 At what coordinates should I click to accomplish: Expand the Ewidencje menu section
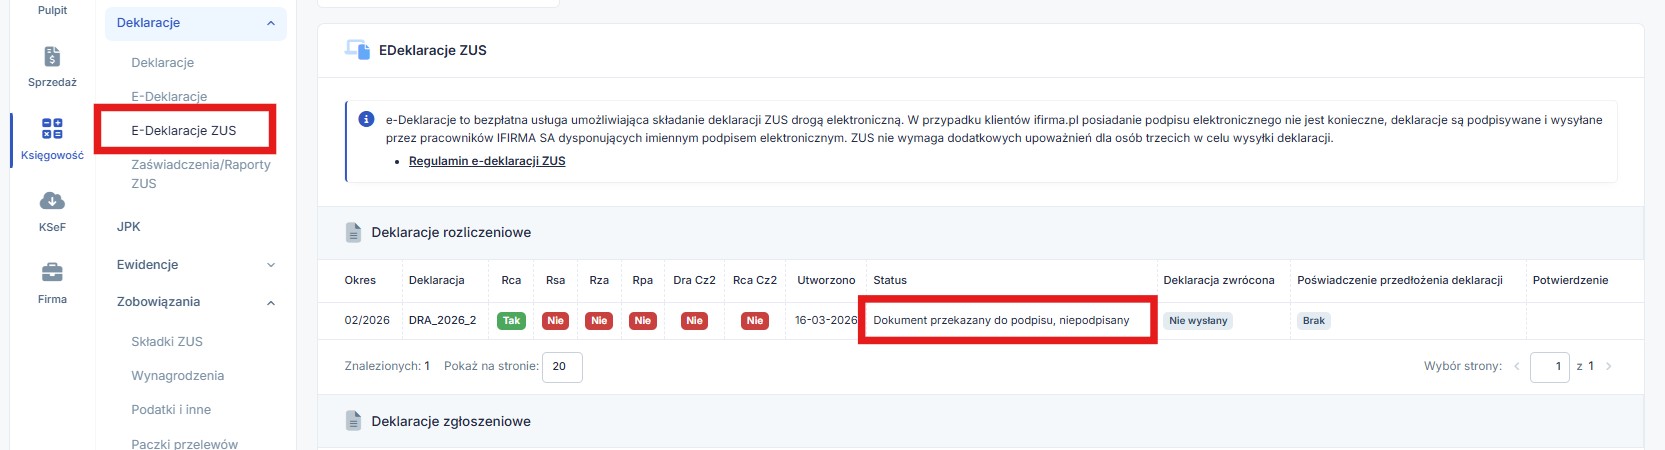tap(271, 265)
